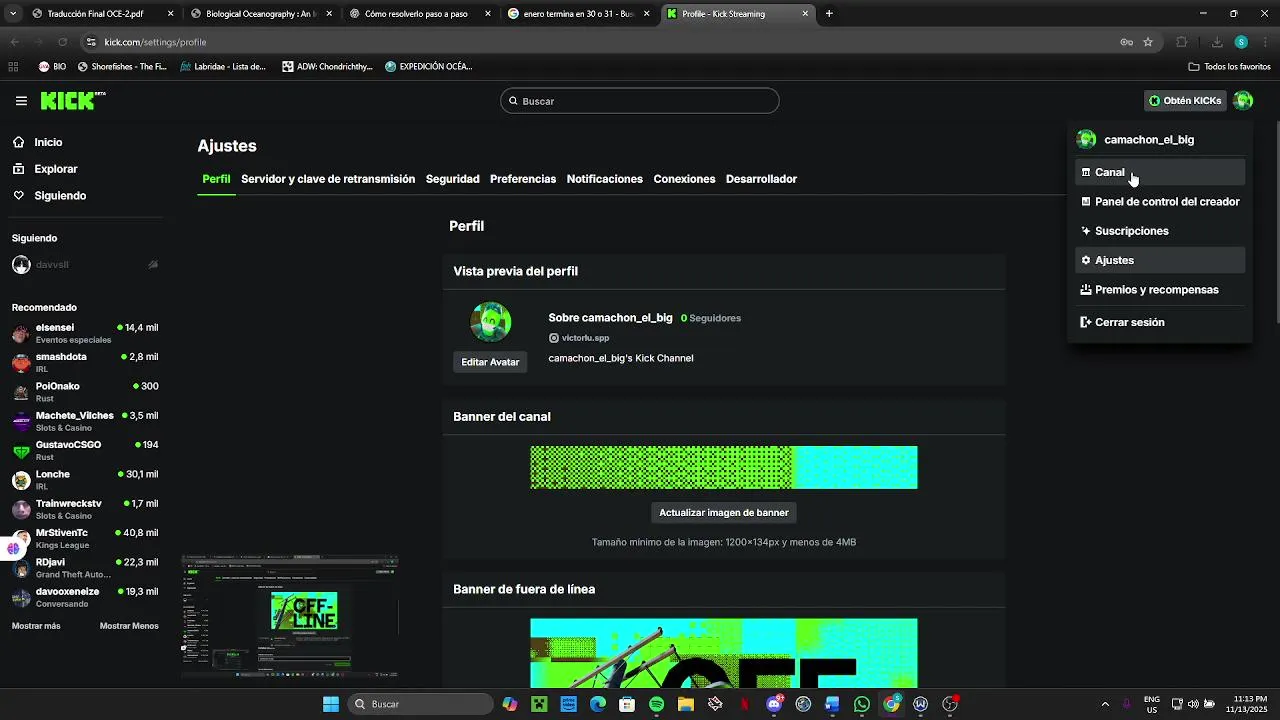The image size is (1280, 720).
Task: Open the Conexiones tab
Action: point(684,179)
